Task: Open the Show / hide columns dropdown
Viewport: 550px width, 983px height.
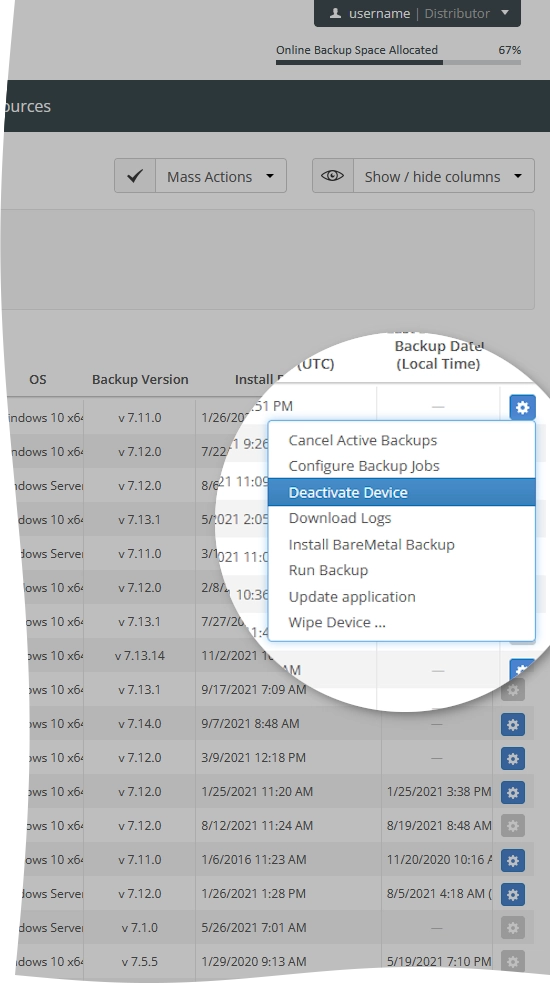Action: [x=444, y=176]
